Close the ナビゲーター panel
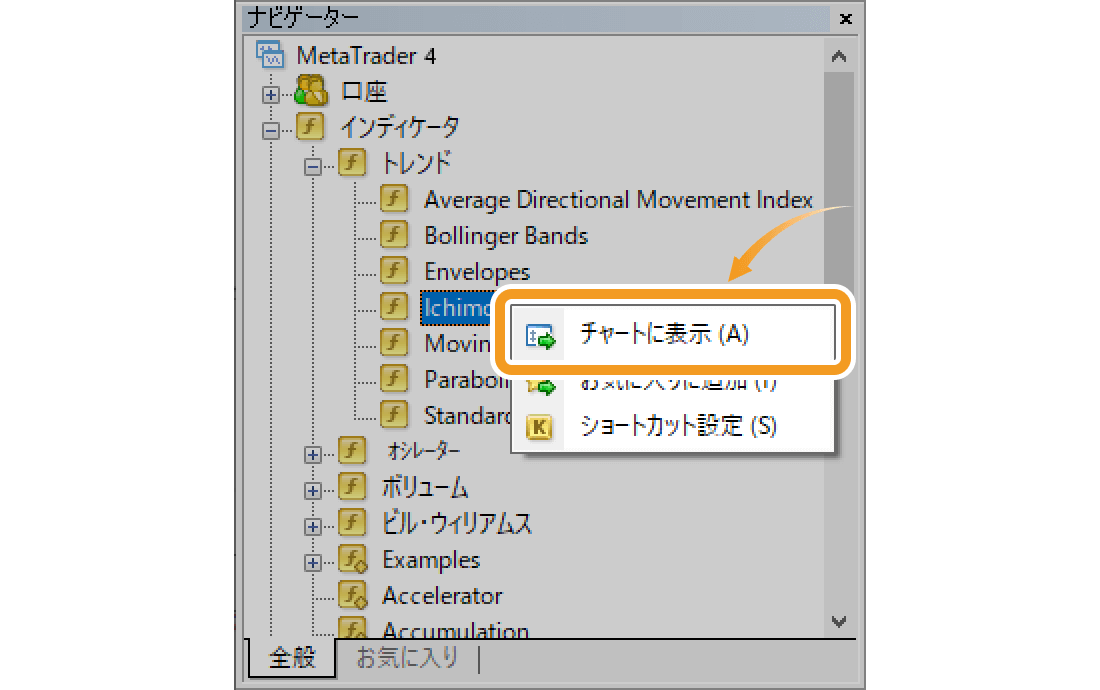Screen dimensions: 1100x690 pyautogui.click(x=845, y=19)
